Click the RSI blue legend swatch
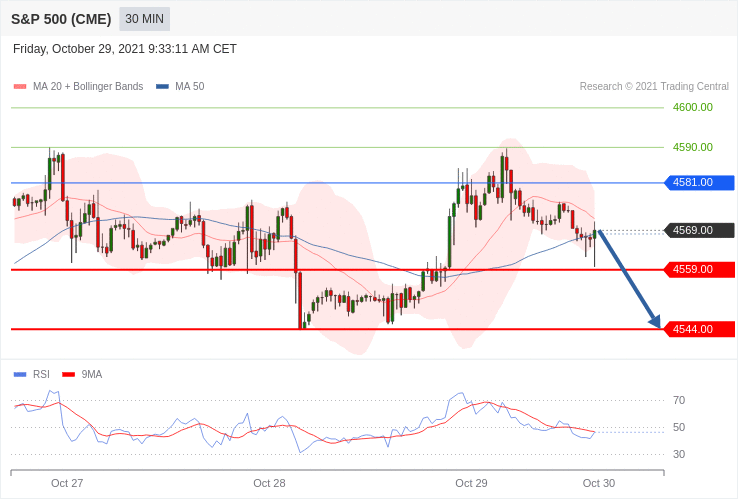Image resolution: width=738 pixels, height=500 pixels. point(20,375)
